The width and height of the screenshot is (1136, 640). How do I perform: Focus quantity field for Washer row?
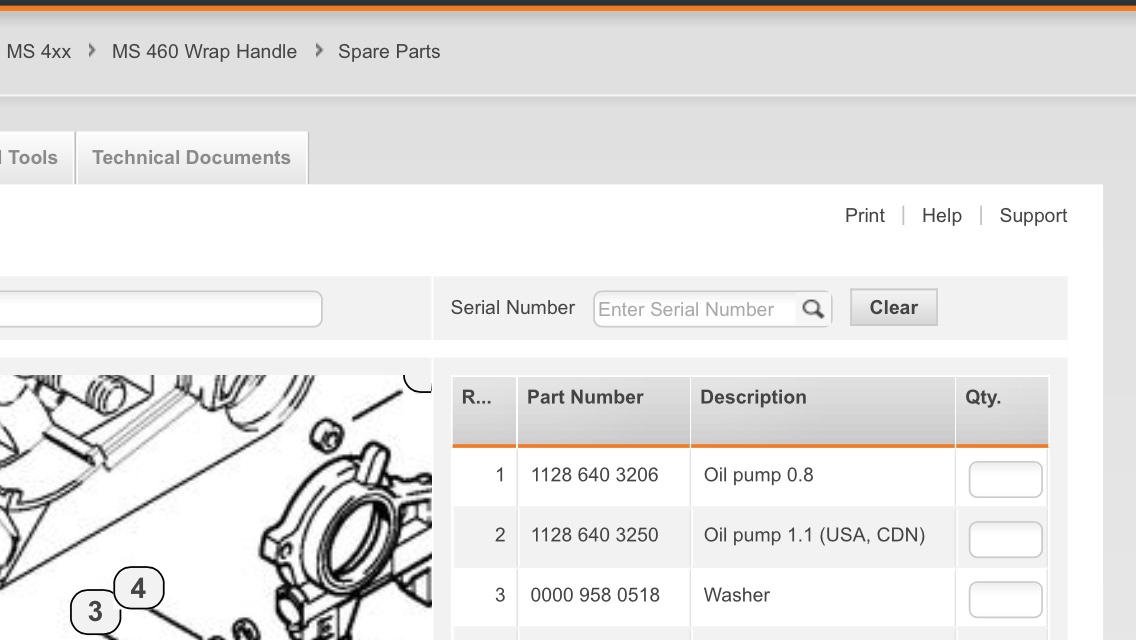pyautogui.click(x=1006, y=600)
